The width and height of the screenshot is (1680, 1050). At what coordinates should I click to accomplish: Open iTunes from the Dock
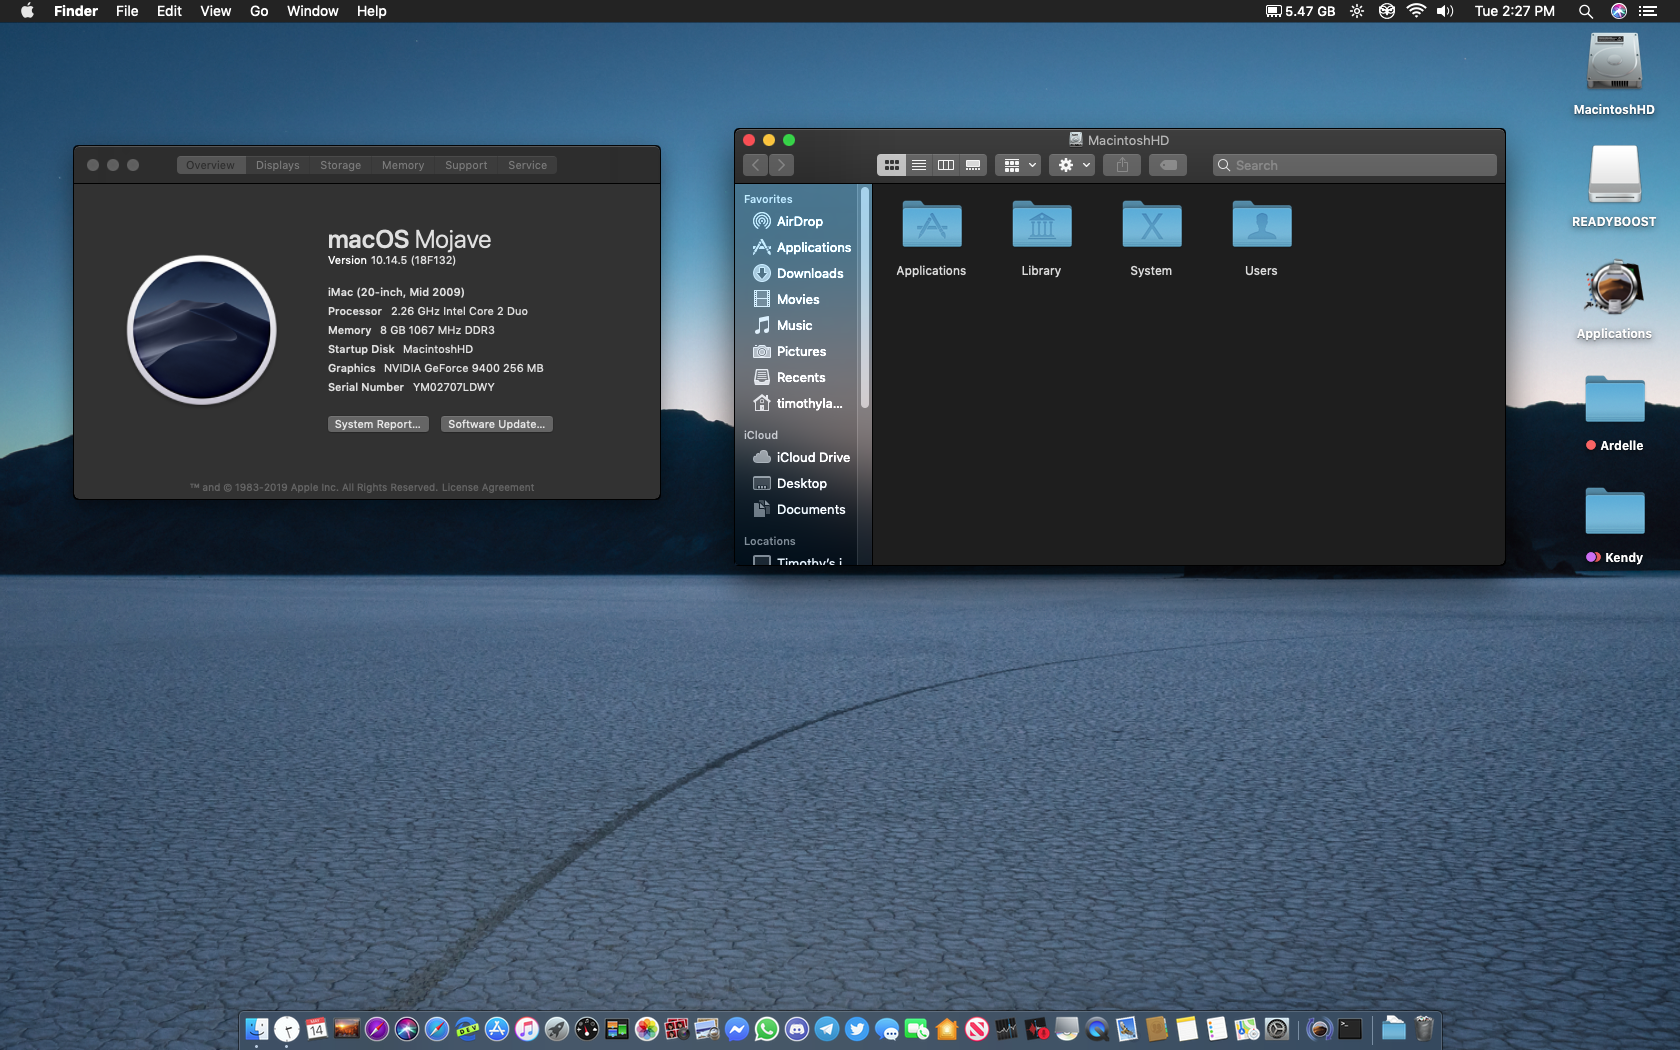tap(527, 1029)
